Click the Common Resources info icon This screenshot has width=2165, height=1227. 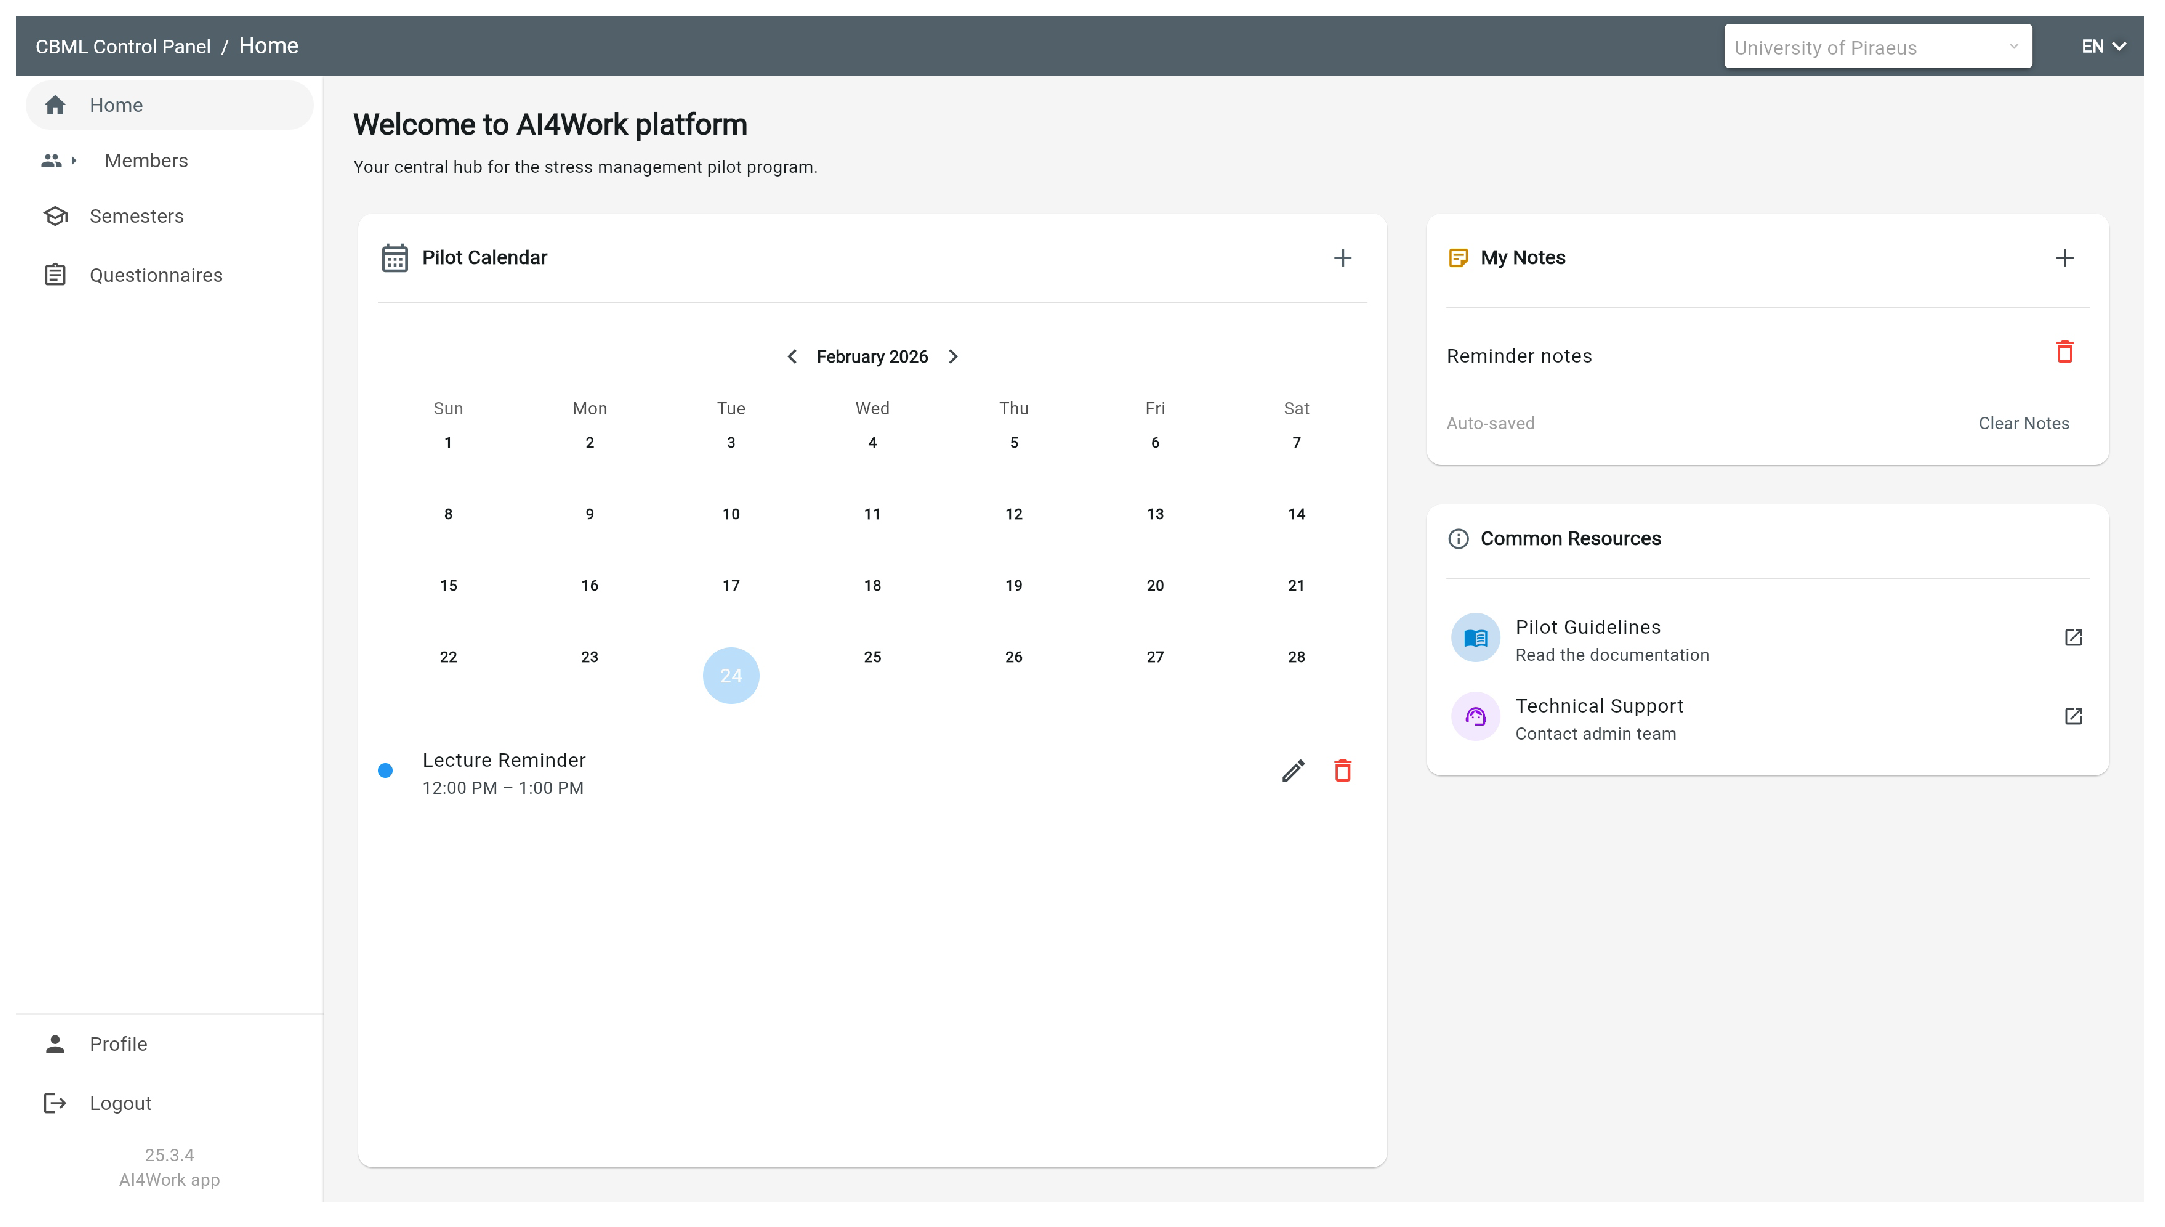pos(1459,539)
